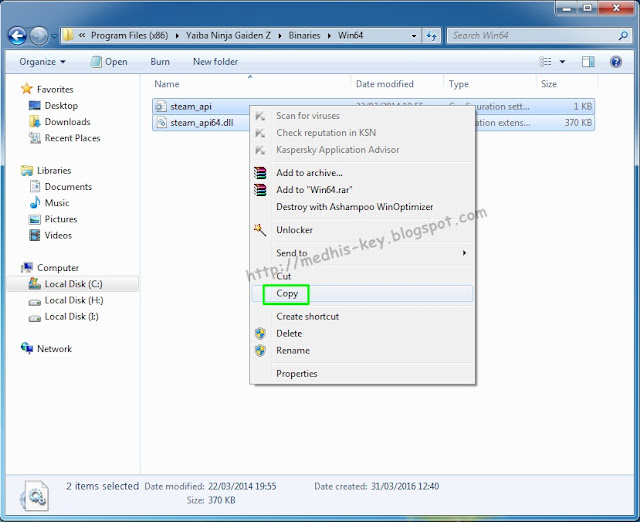Open the Organize menu
Viewport: 640px width, 522px height.
(42, 62)
